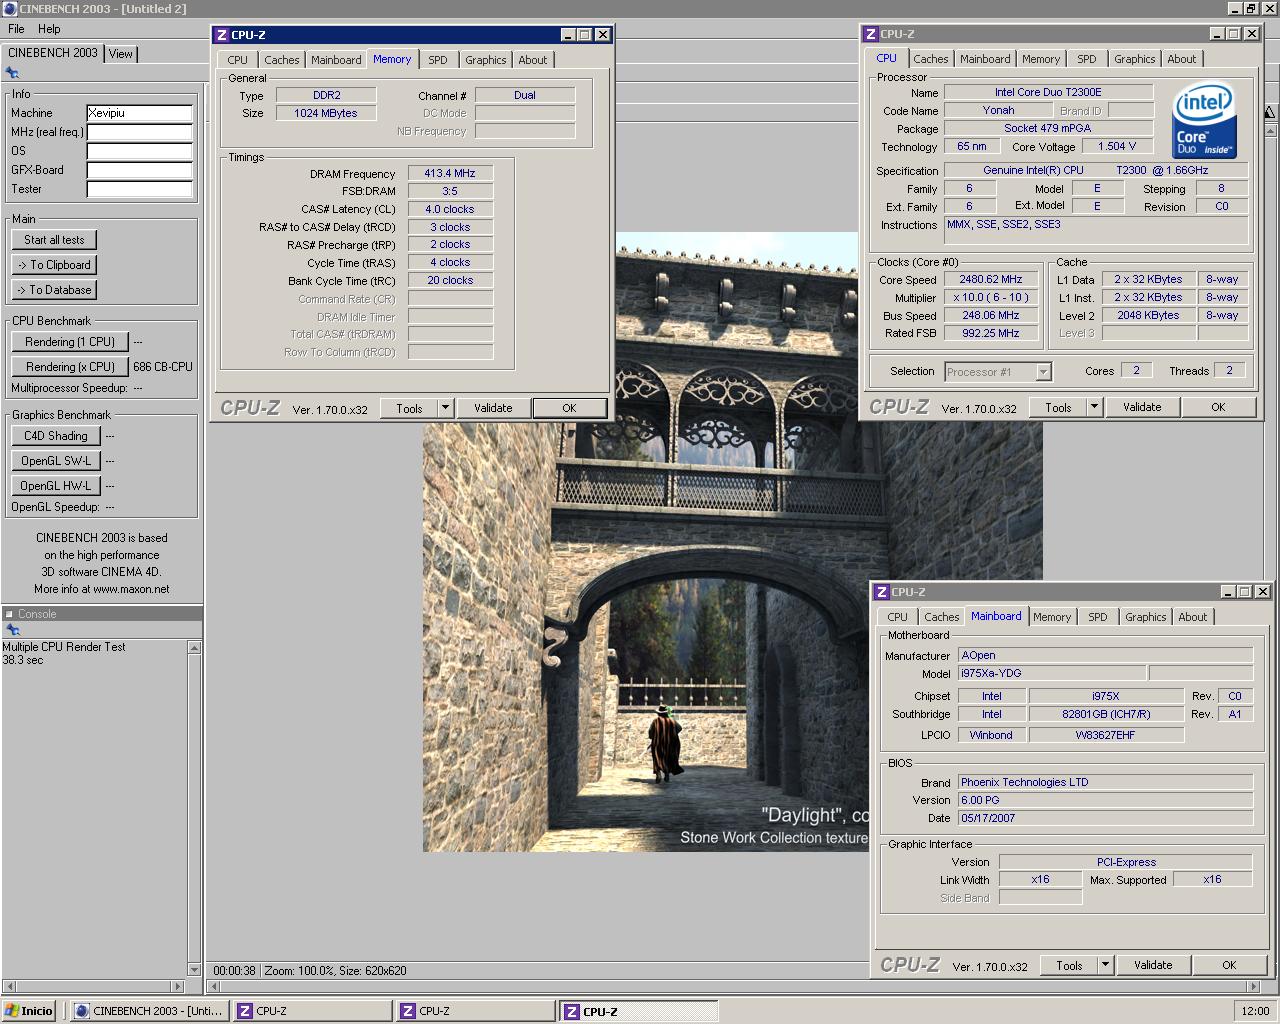Click the Z icon in the CPU-Z Memory window title bar
Screen dimensions: 1280x1024
[x=221, y=34]
